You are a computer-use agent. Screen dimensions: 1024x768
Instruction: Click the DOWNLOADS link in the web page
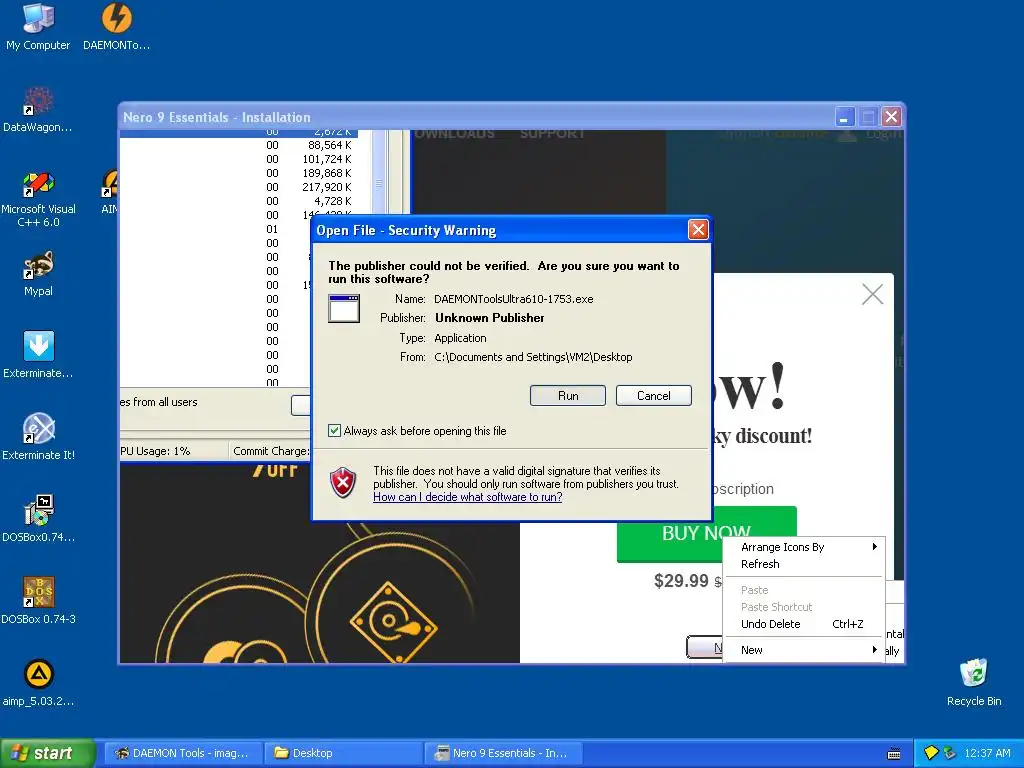(455, 134)
